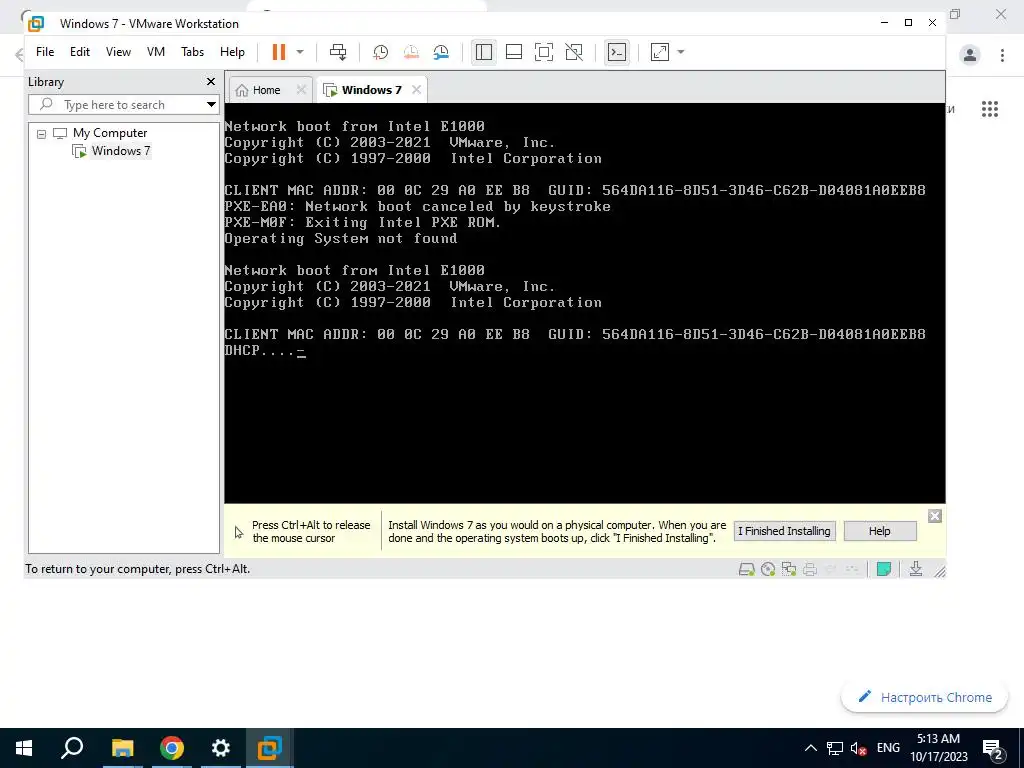Show hidden tray icons chevron

click(810, 748)
